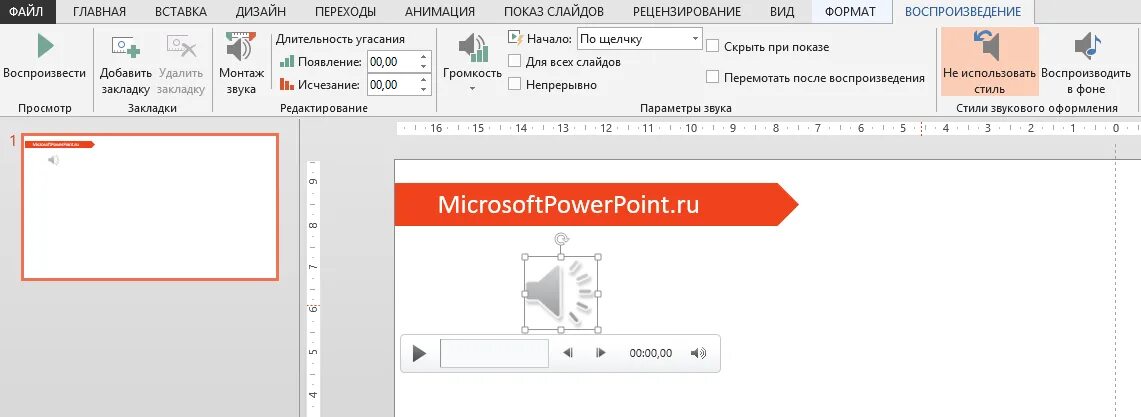This screenshot has height=417, width=1141.
Task: Open the Начало dropdown set to По щелчку
Action: click(x=639, y=39)
